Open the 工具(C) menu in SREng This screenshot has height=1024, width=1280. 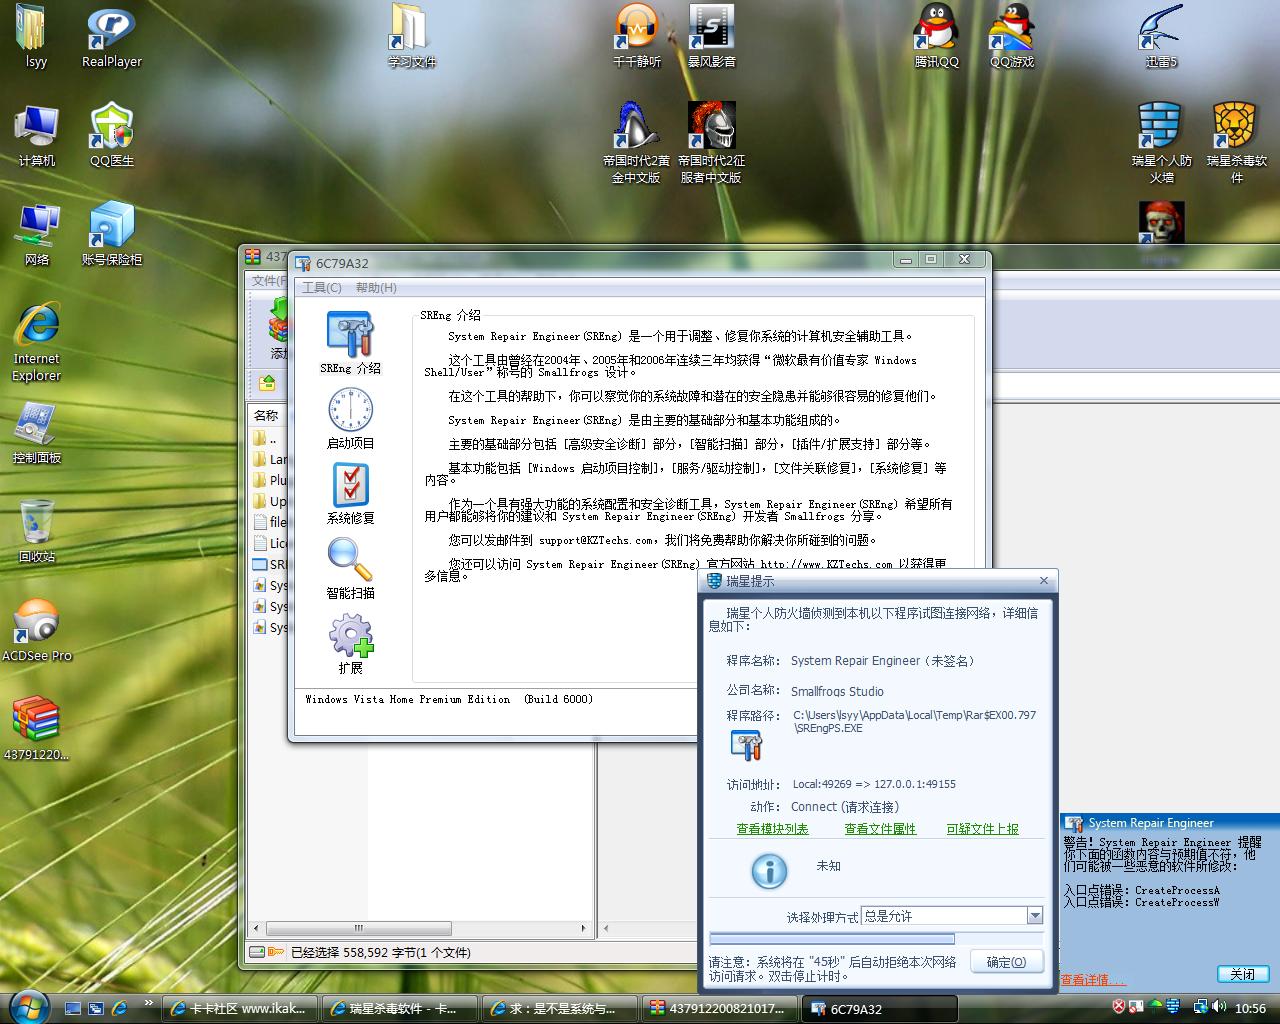click(x=321, y=288)
